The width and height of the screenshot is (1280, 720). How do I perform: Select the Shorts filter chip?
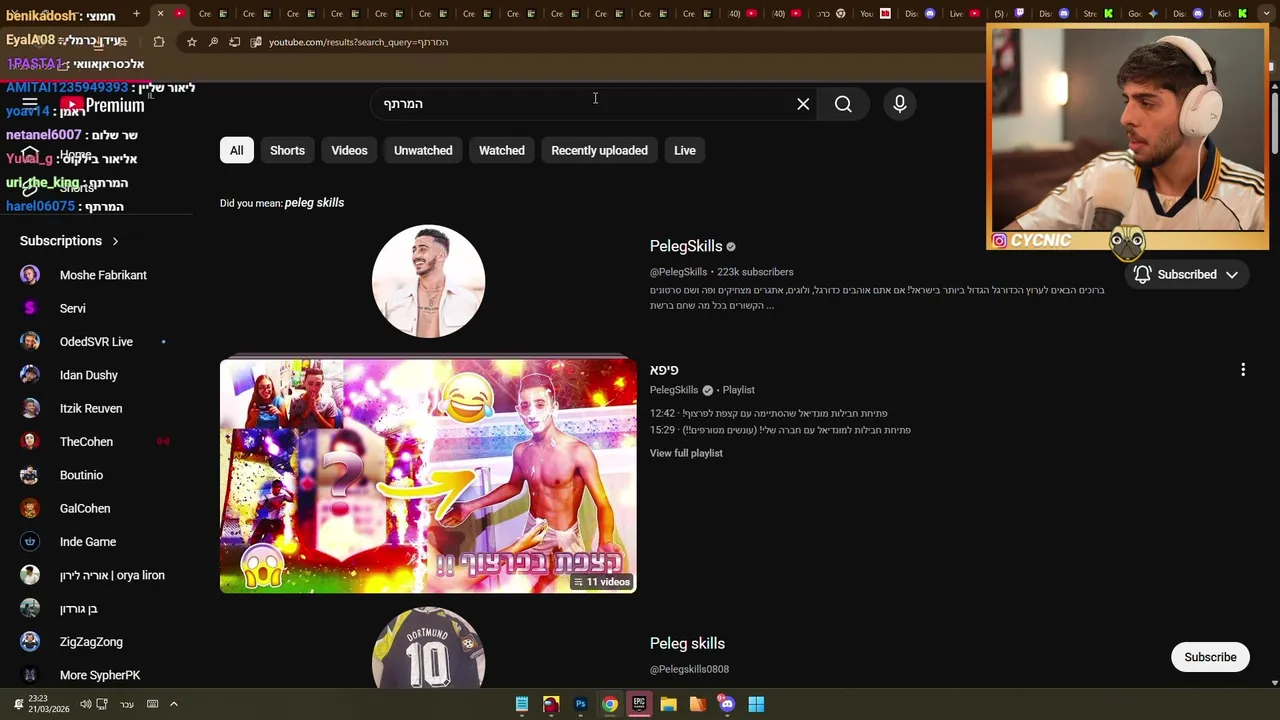(x=287, y=150)
